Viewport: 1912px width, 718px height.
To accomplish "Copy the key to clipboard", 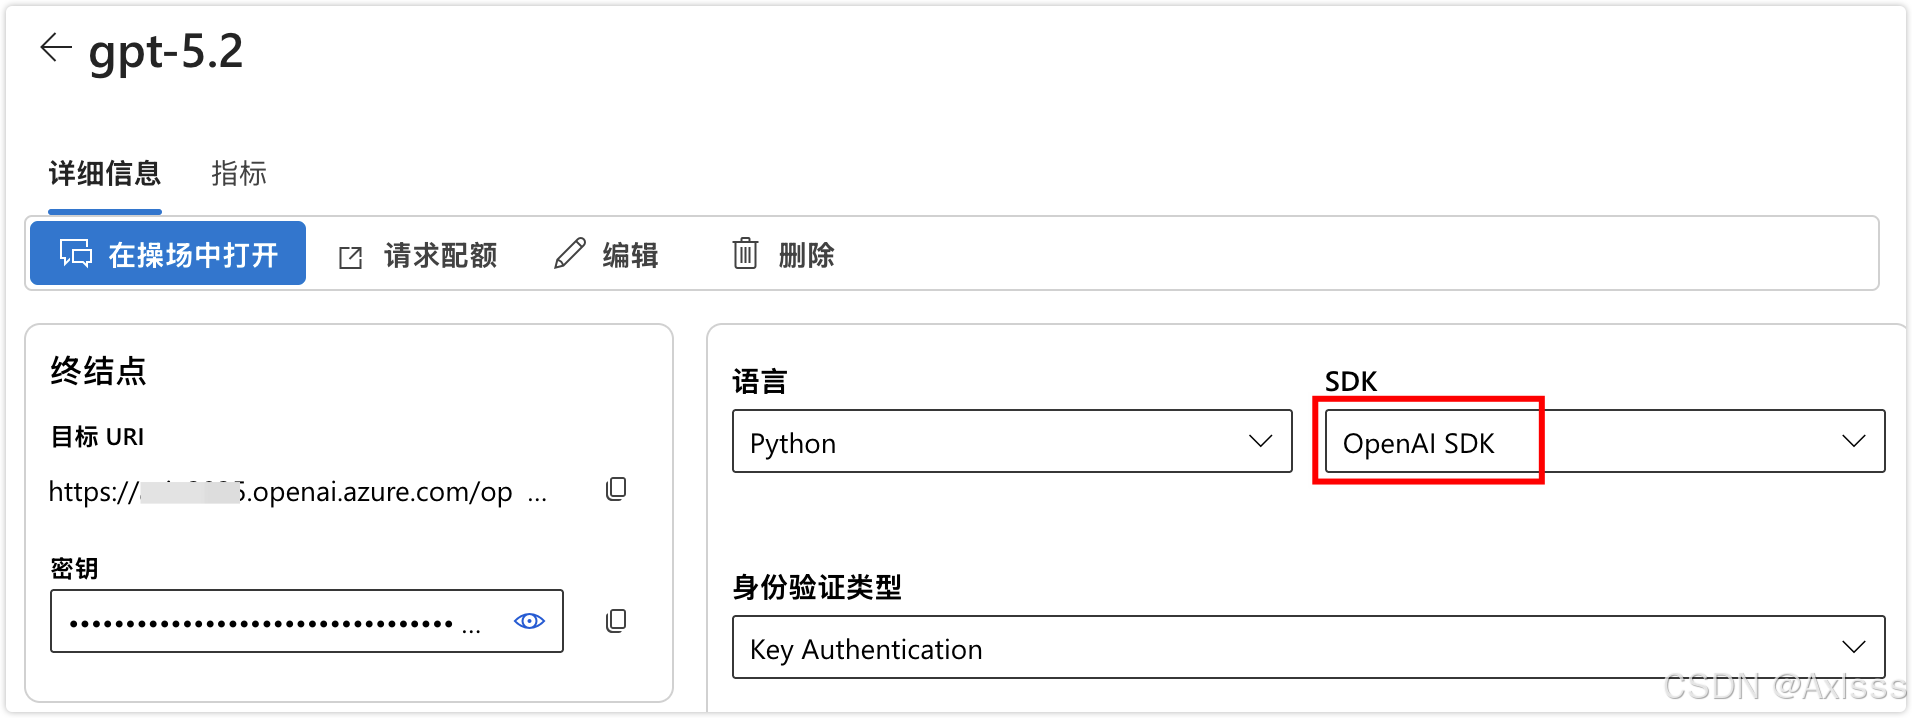I will 616,621.
